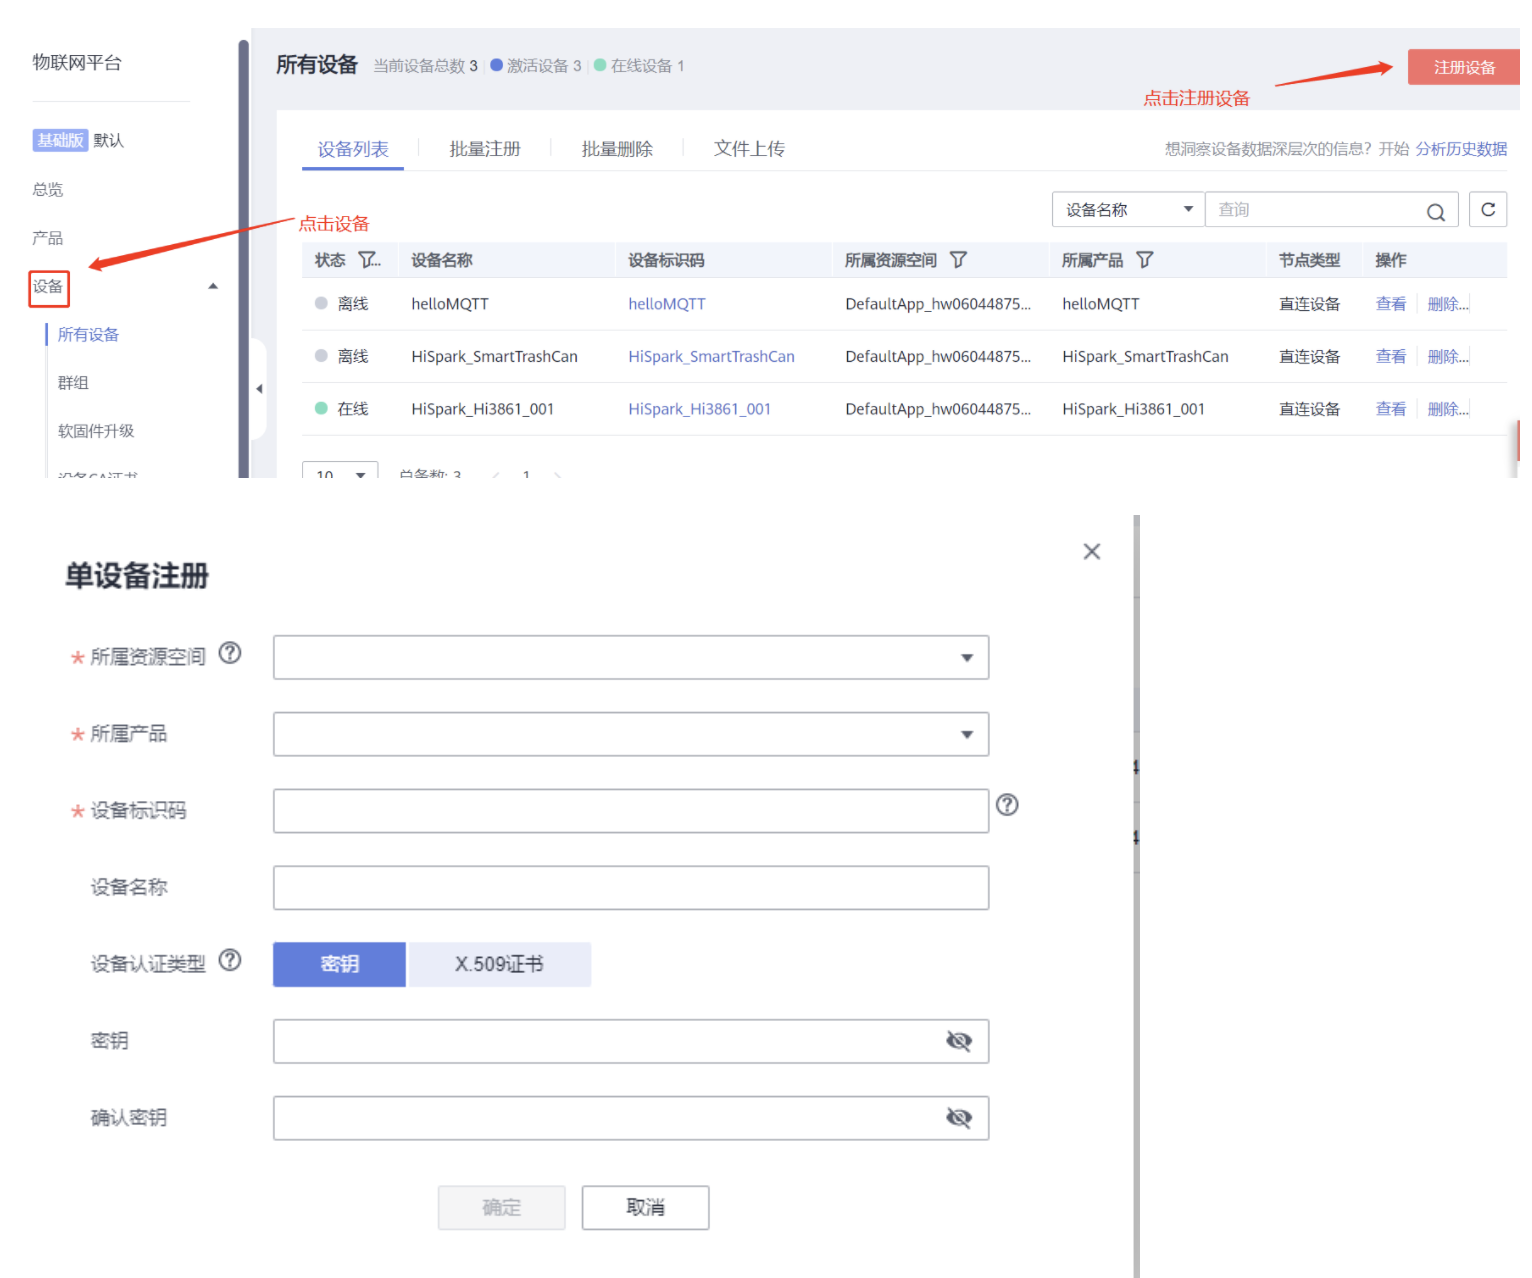Show password in the 确认密钥 field
Image resolution: width=1532 pixels, height=1278 pixels.
tap(958, 1118)
